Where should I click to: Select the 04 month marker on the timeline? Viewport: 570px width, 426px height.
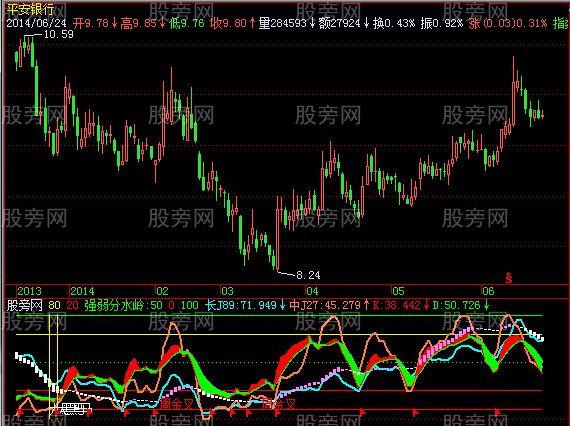coord(312,291)
